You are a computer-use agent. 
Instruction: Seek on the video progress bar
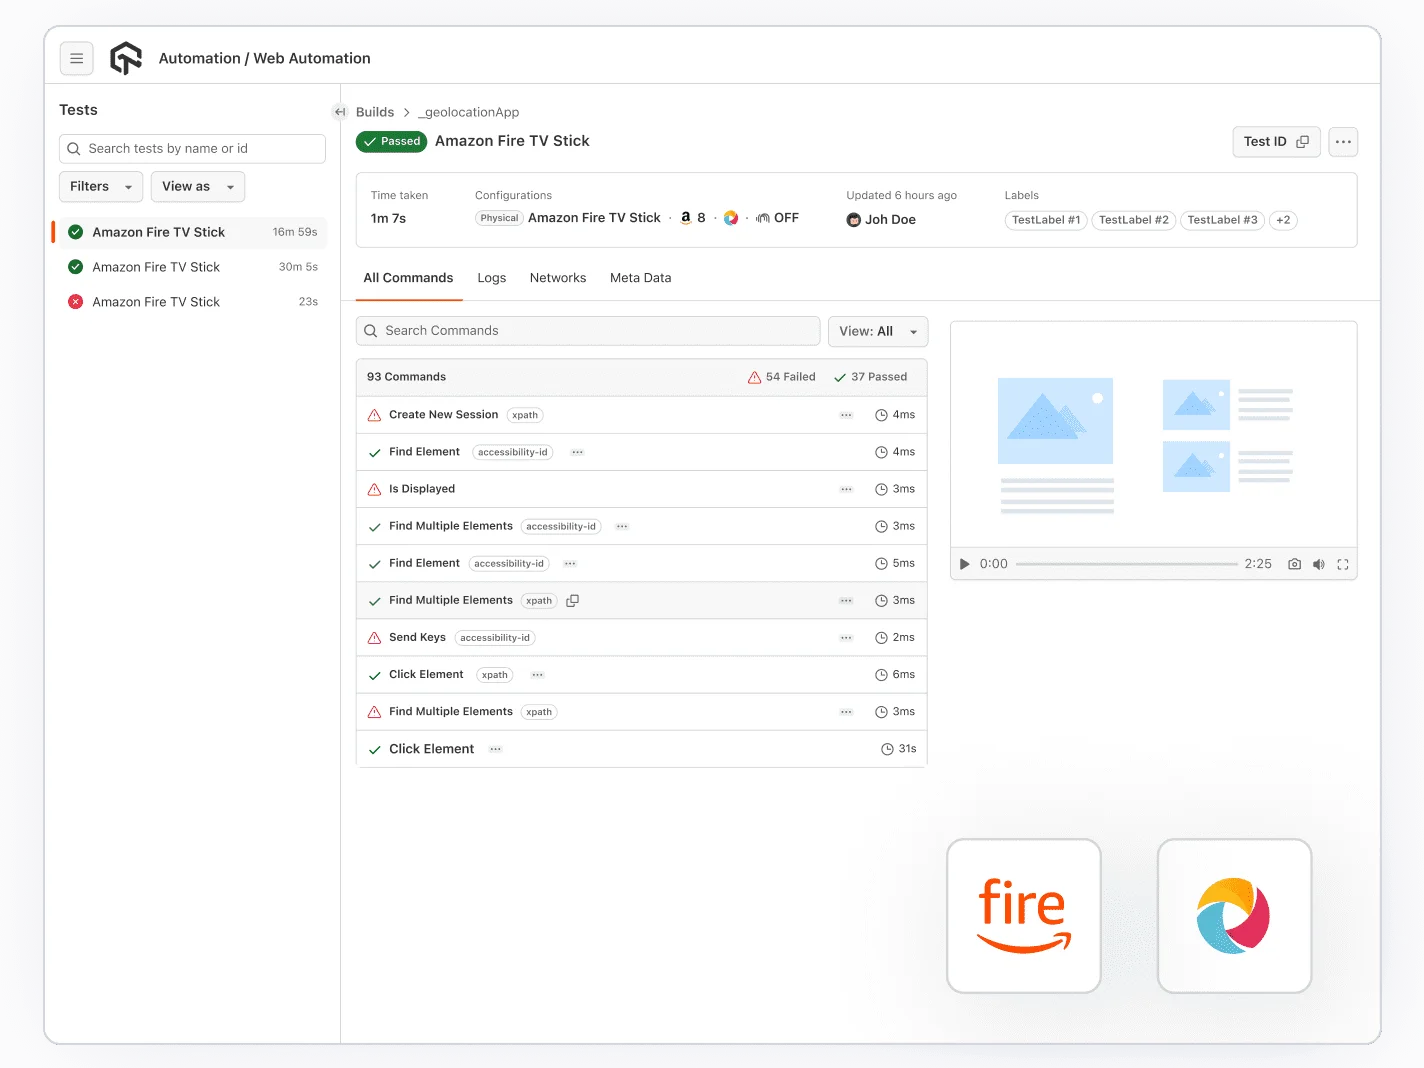coord(1126,564)
